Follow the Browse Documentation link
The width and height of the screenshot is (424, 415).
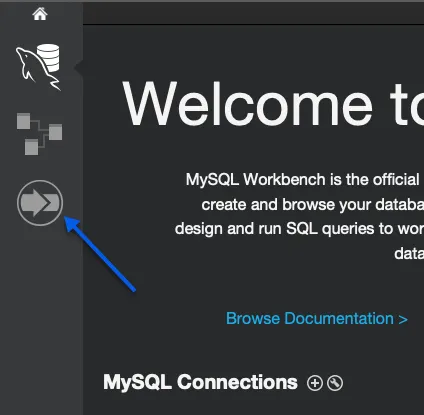(x=317, y=318)
